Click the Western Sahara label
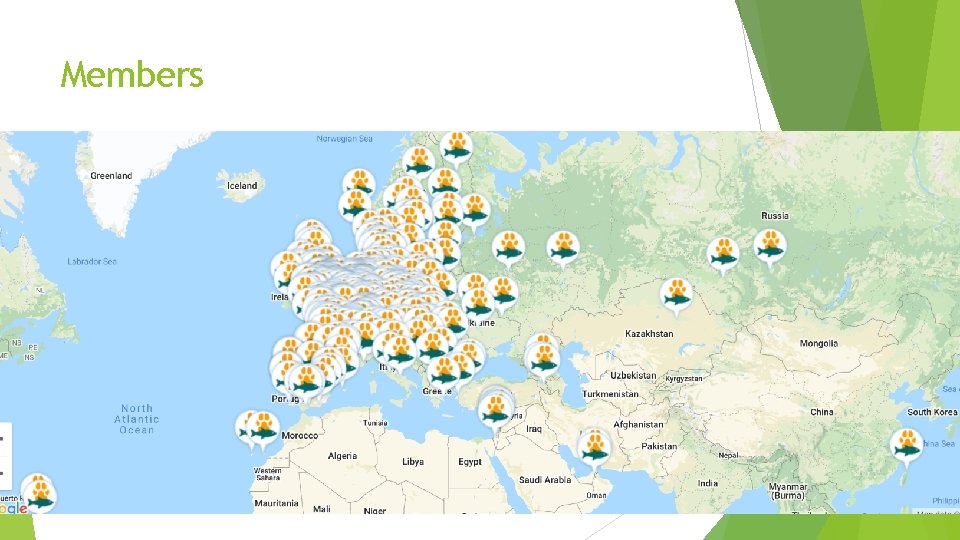This screenshot has height=540, width=960. (268, 474)
